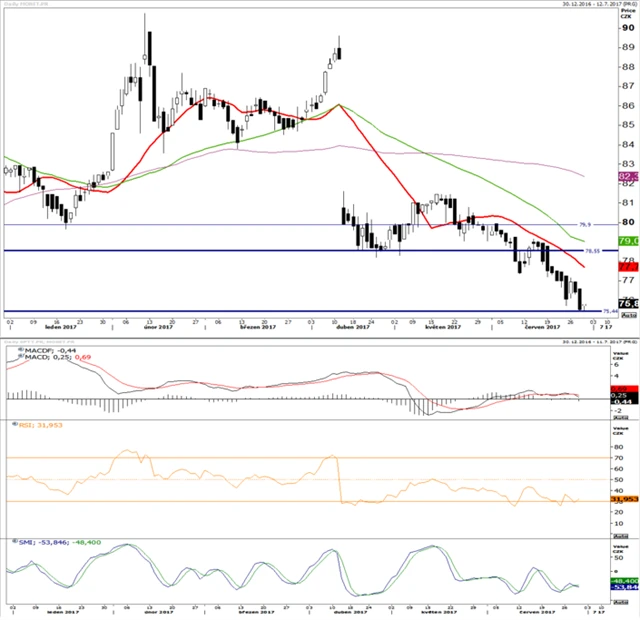Select the red 77.7 moving average price tag
The image size is (640, 620).
point(629,267)
